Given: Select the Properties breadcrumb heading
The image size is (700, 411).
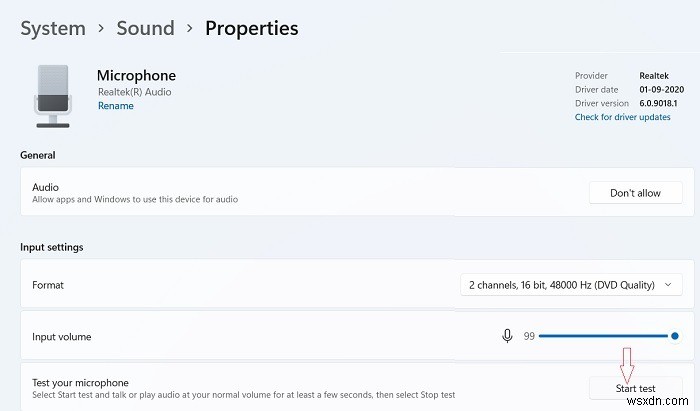Looking at the screenshot, I should [x=251, y=28].
